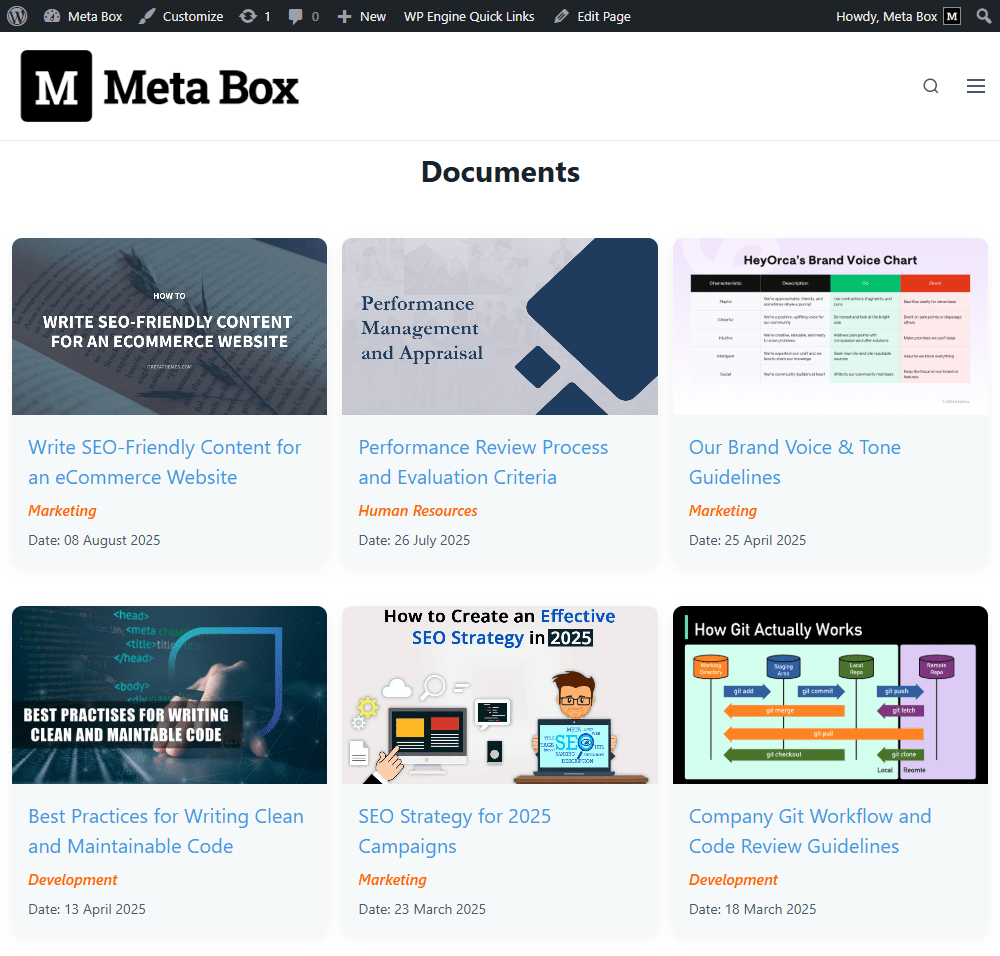Open WP Engine Quick Links menu
The height and width of the screenshot is (956, 1000).
[468, 16]
